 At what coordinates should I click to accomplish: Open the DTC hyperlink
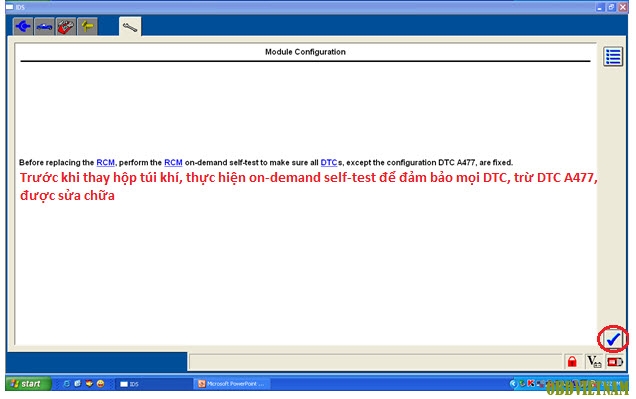click(x=329, y=163)
